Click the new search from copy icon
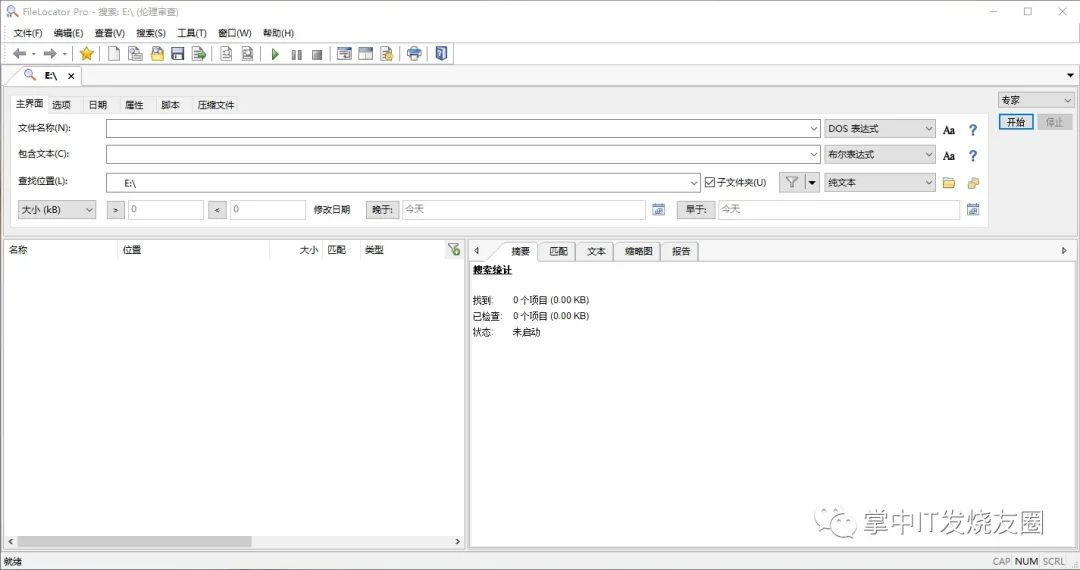This screenshot has height=570, width=1080. (x=136, y=54)
